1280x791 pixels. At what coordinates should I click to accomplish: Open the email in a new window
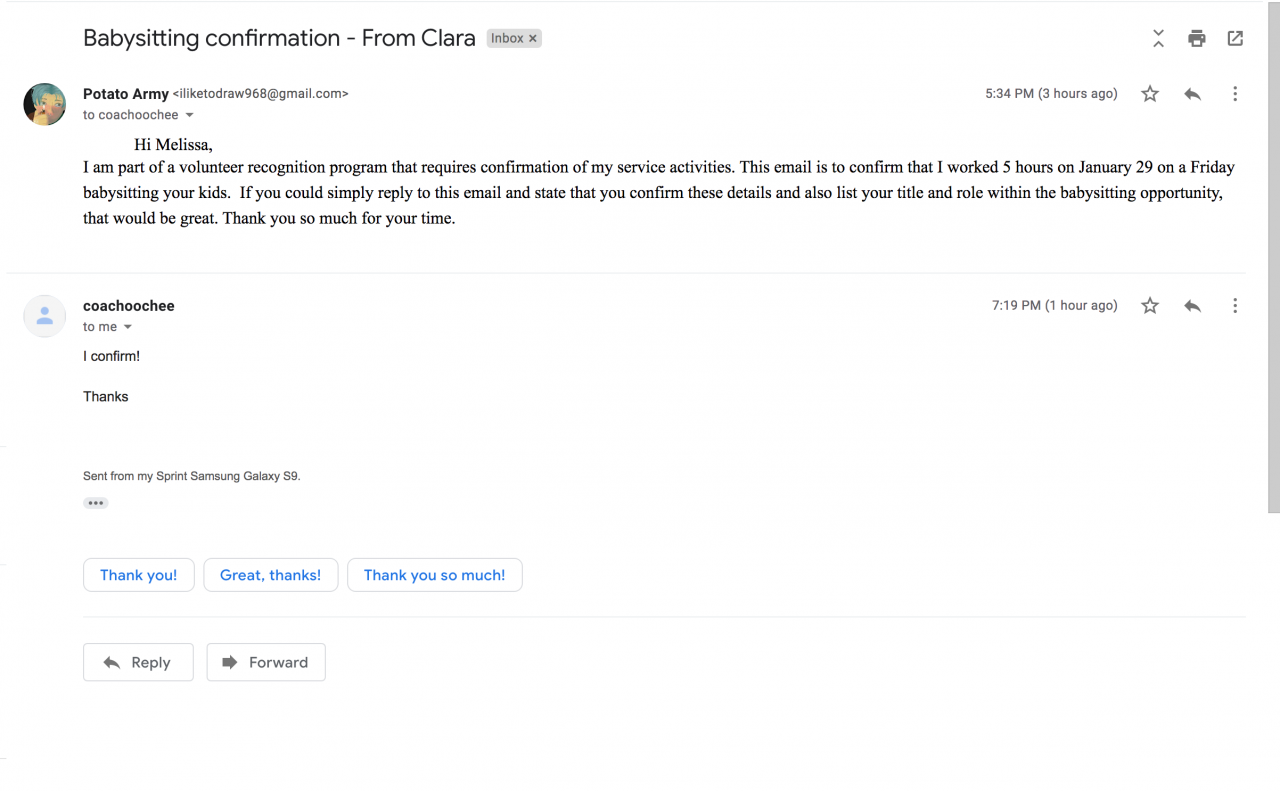pyautogui.click(x=1235, y=39)
